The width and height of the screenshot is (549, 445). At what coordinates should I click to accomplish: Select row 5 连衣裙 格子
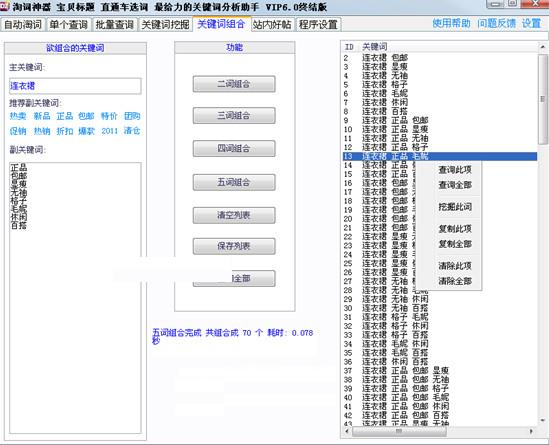[440, 85]
